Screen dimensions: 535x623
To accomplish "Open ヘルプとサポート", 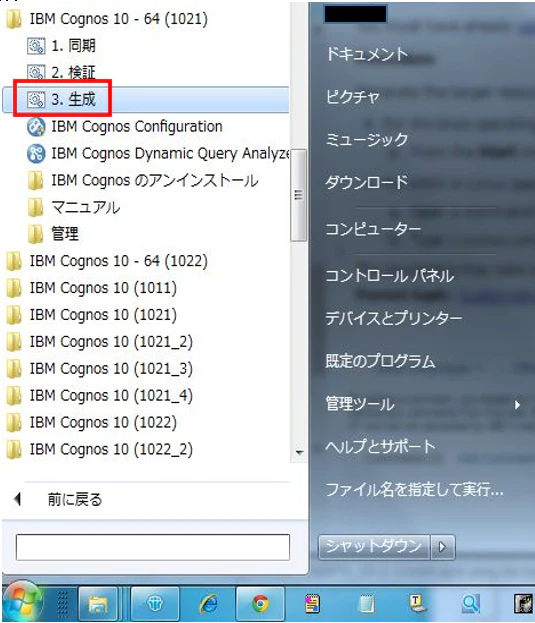I will pyautogui.click(x=380, y=447).
